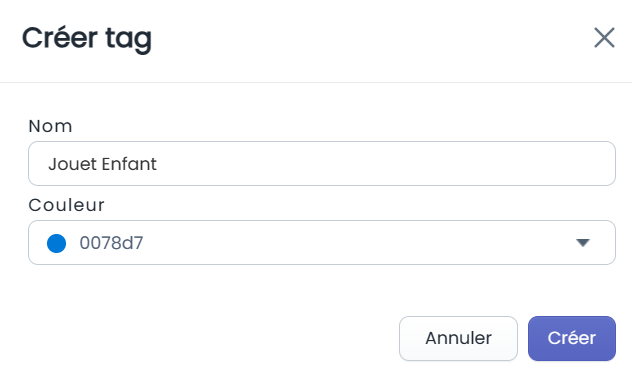Screen dimensions: 632x375
Task: Abort tag creation via the white Annuler button
Action: [x=458, y=338]
